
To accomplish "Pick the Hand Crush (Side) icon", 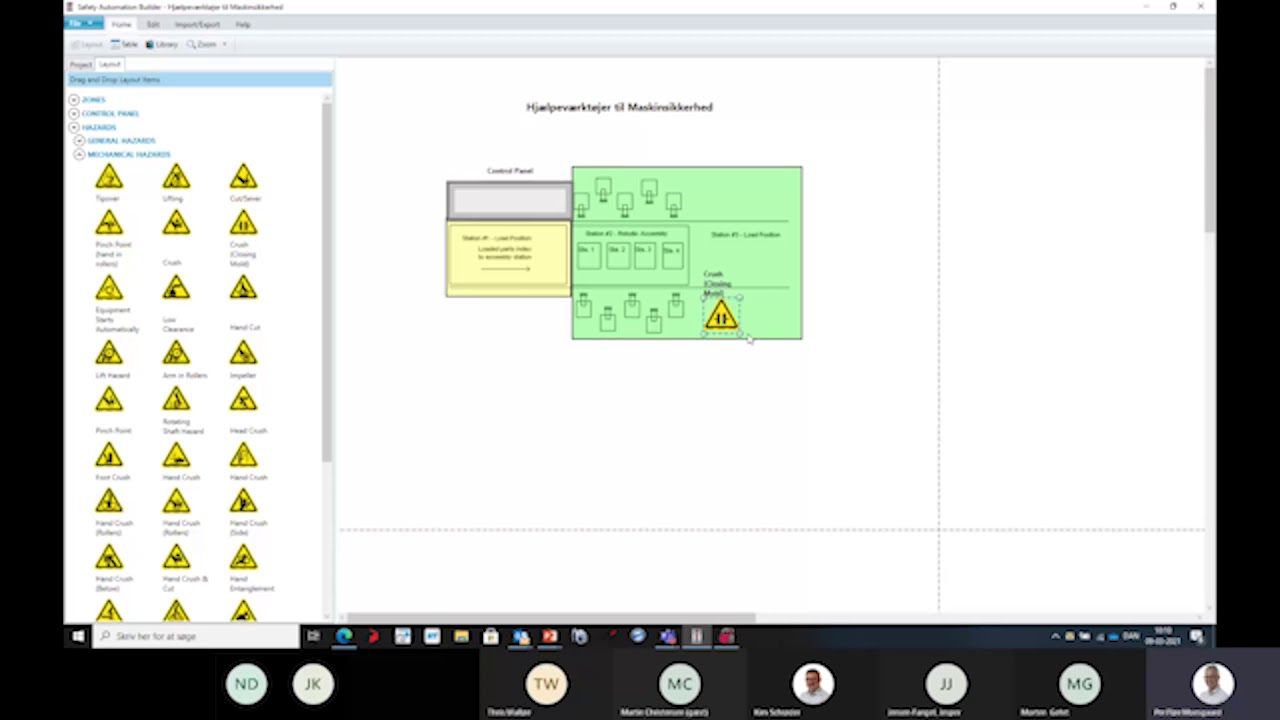I will [243, 501].
